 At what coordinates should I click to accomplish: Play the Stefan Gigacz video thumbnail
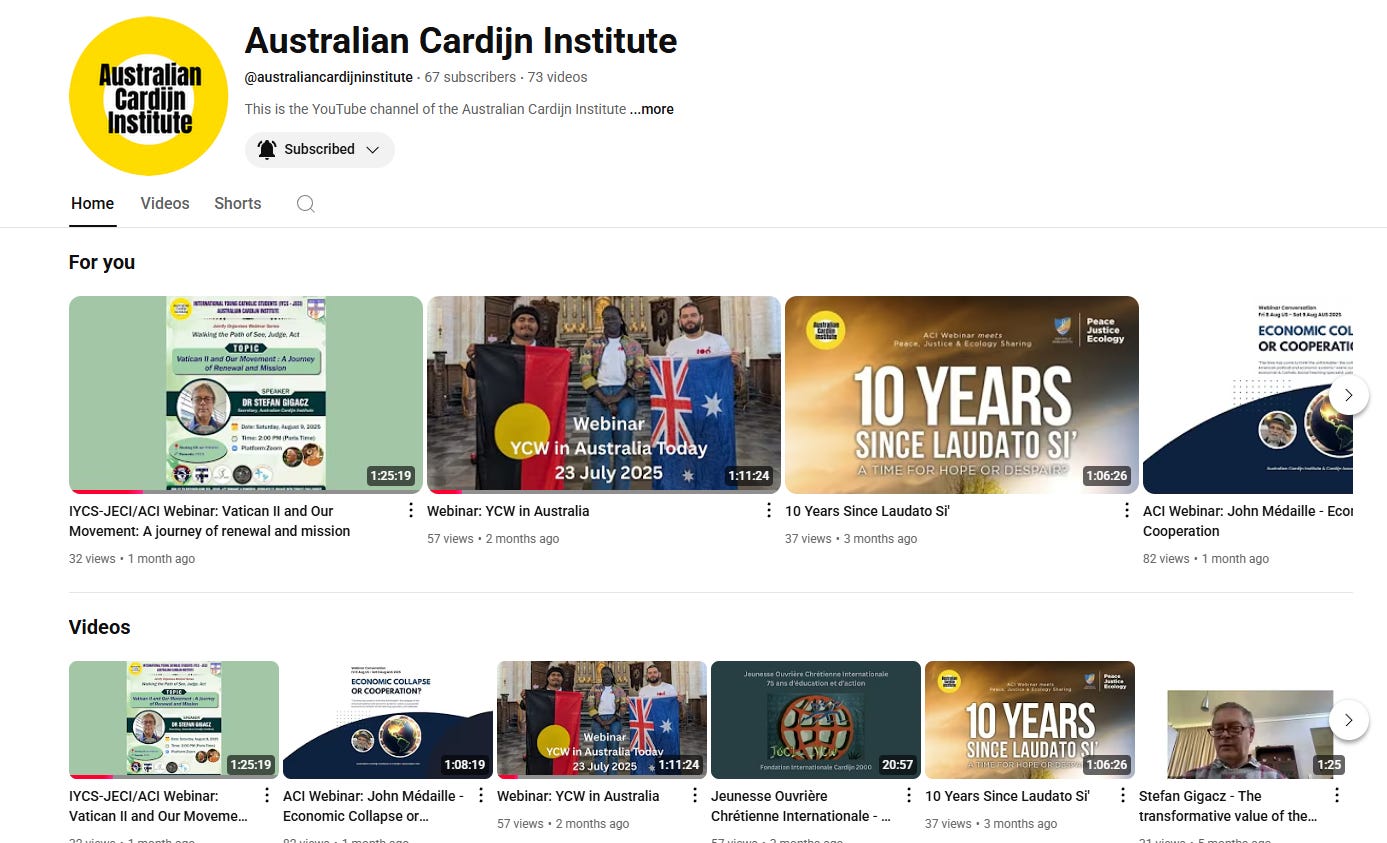[1244, 720]
